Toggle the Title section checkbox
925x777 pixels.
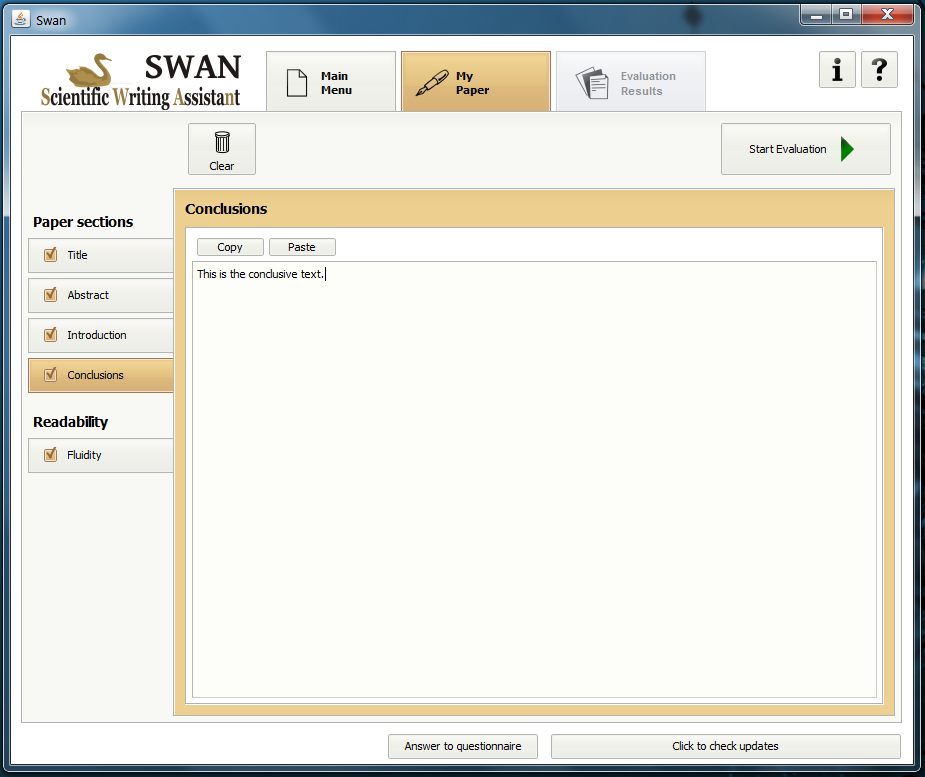click(51, 255)
